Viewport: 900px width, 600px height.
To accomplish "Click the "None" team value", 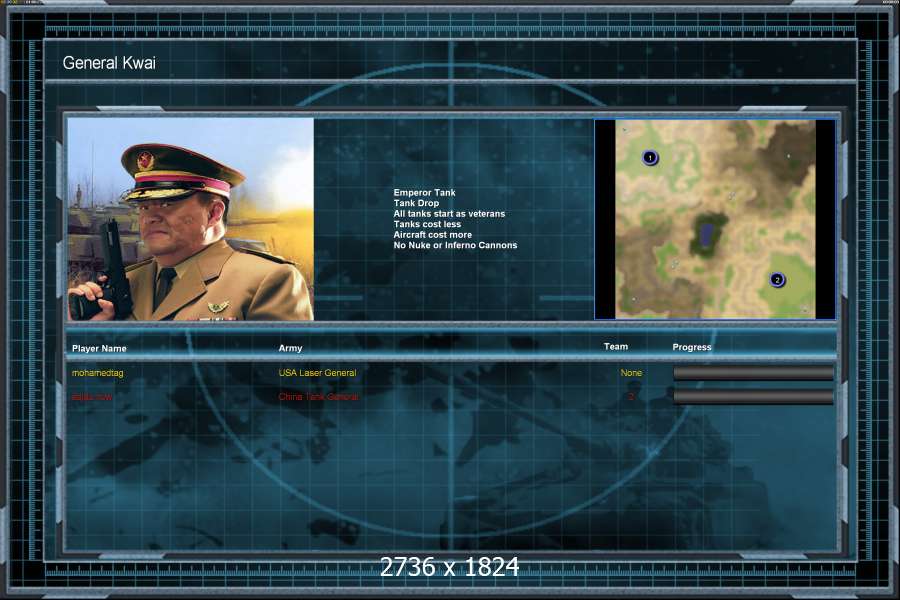I will tap(631, 373).
